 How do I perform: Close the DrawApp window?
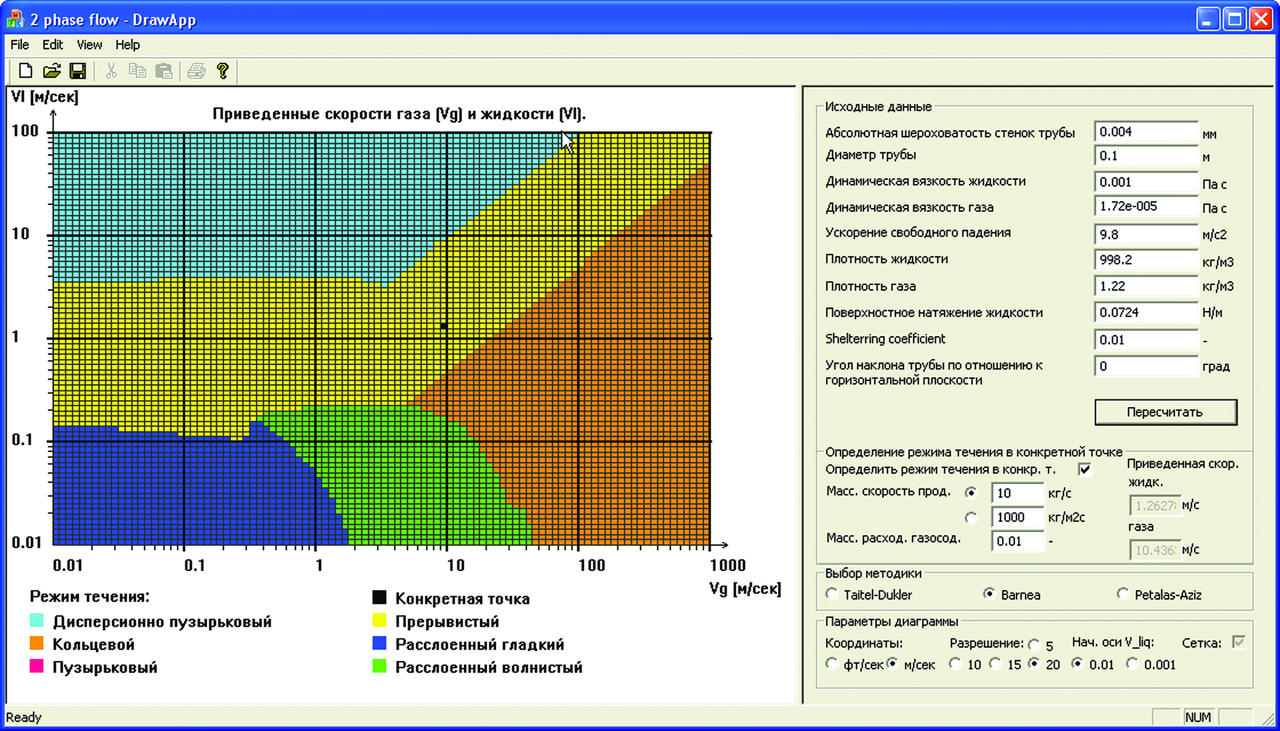[1260, 18]
